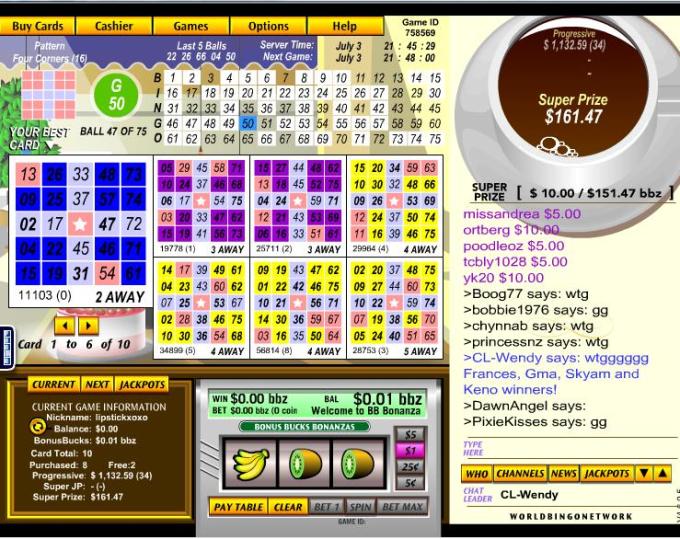
Task: Click chat user tcbly1028 $5.00
Action: (515, 261)
